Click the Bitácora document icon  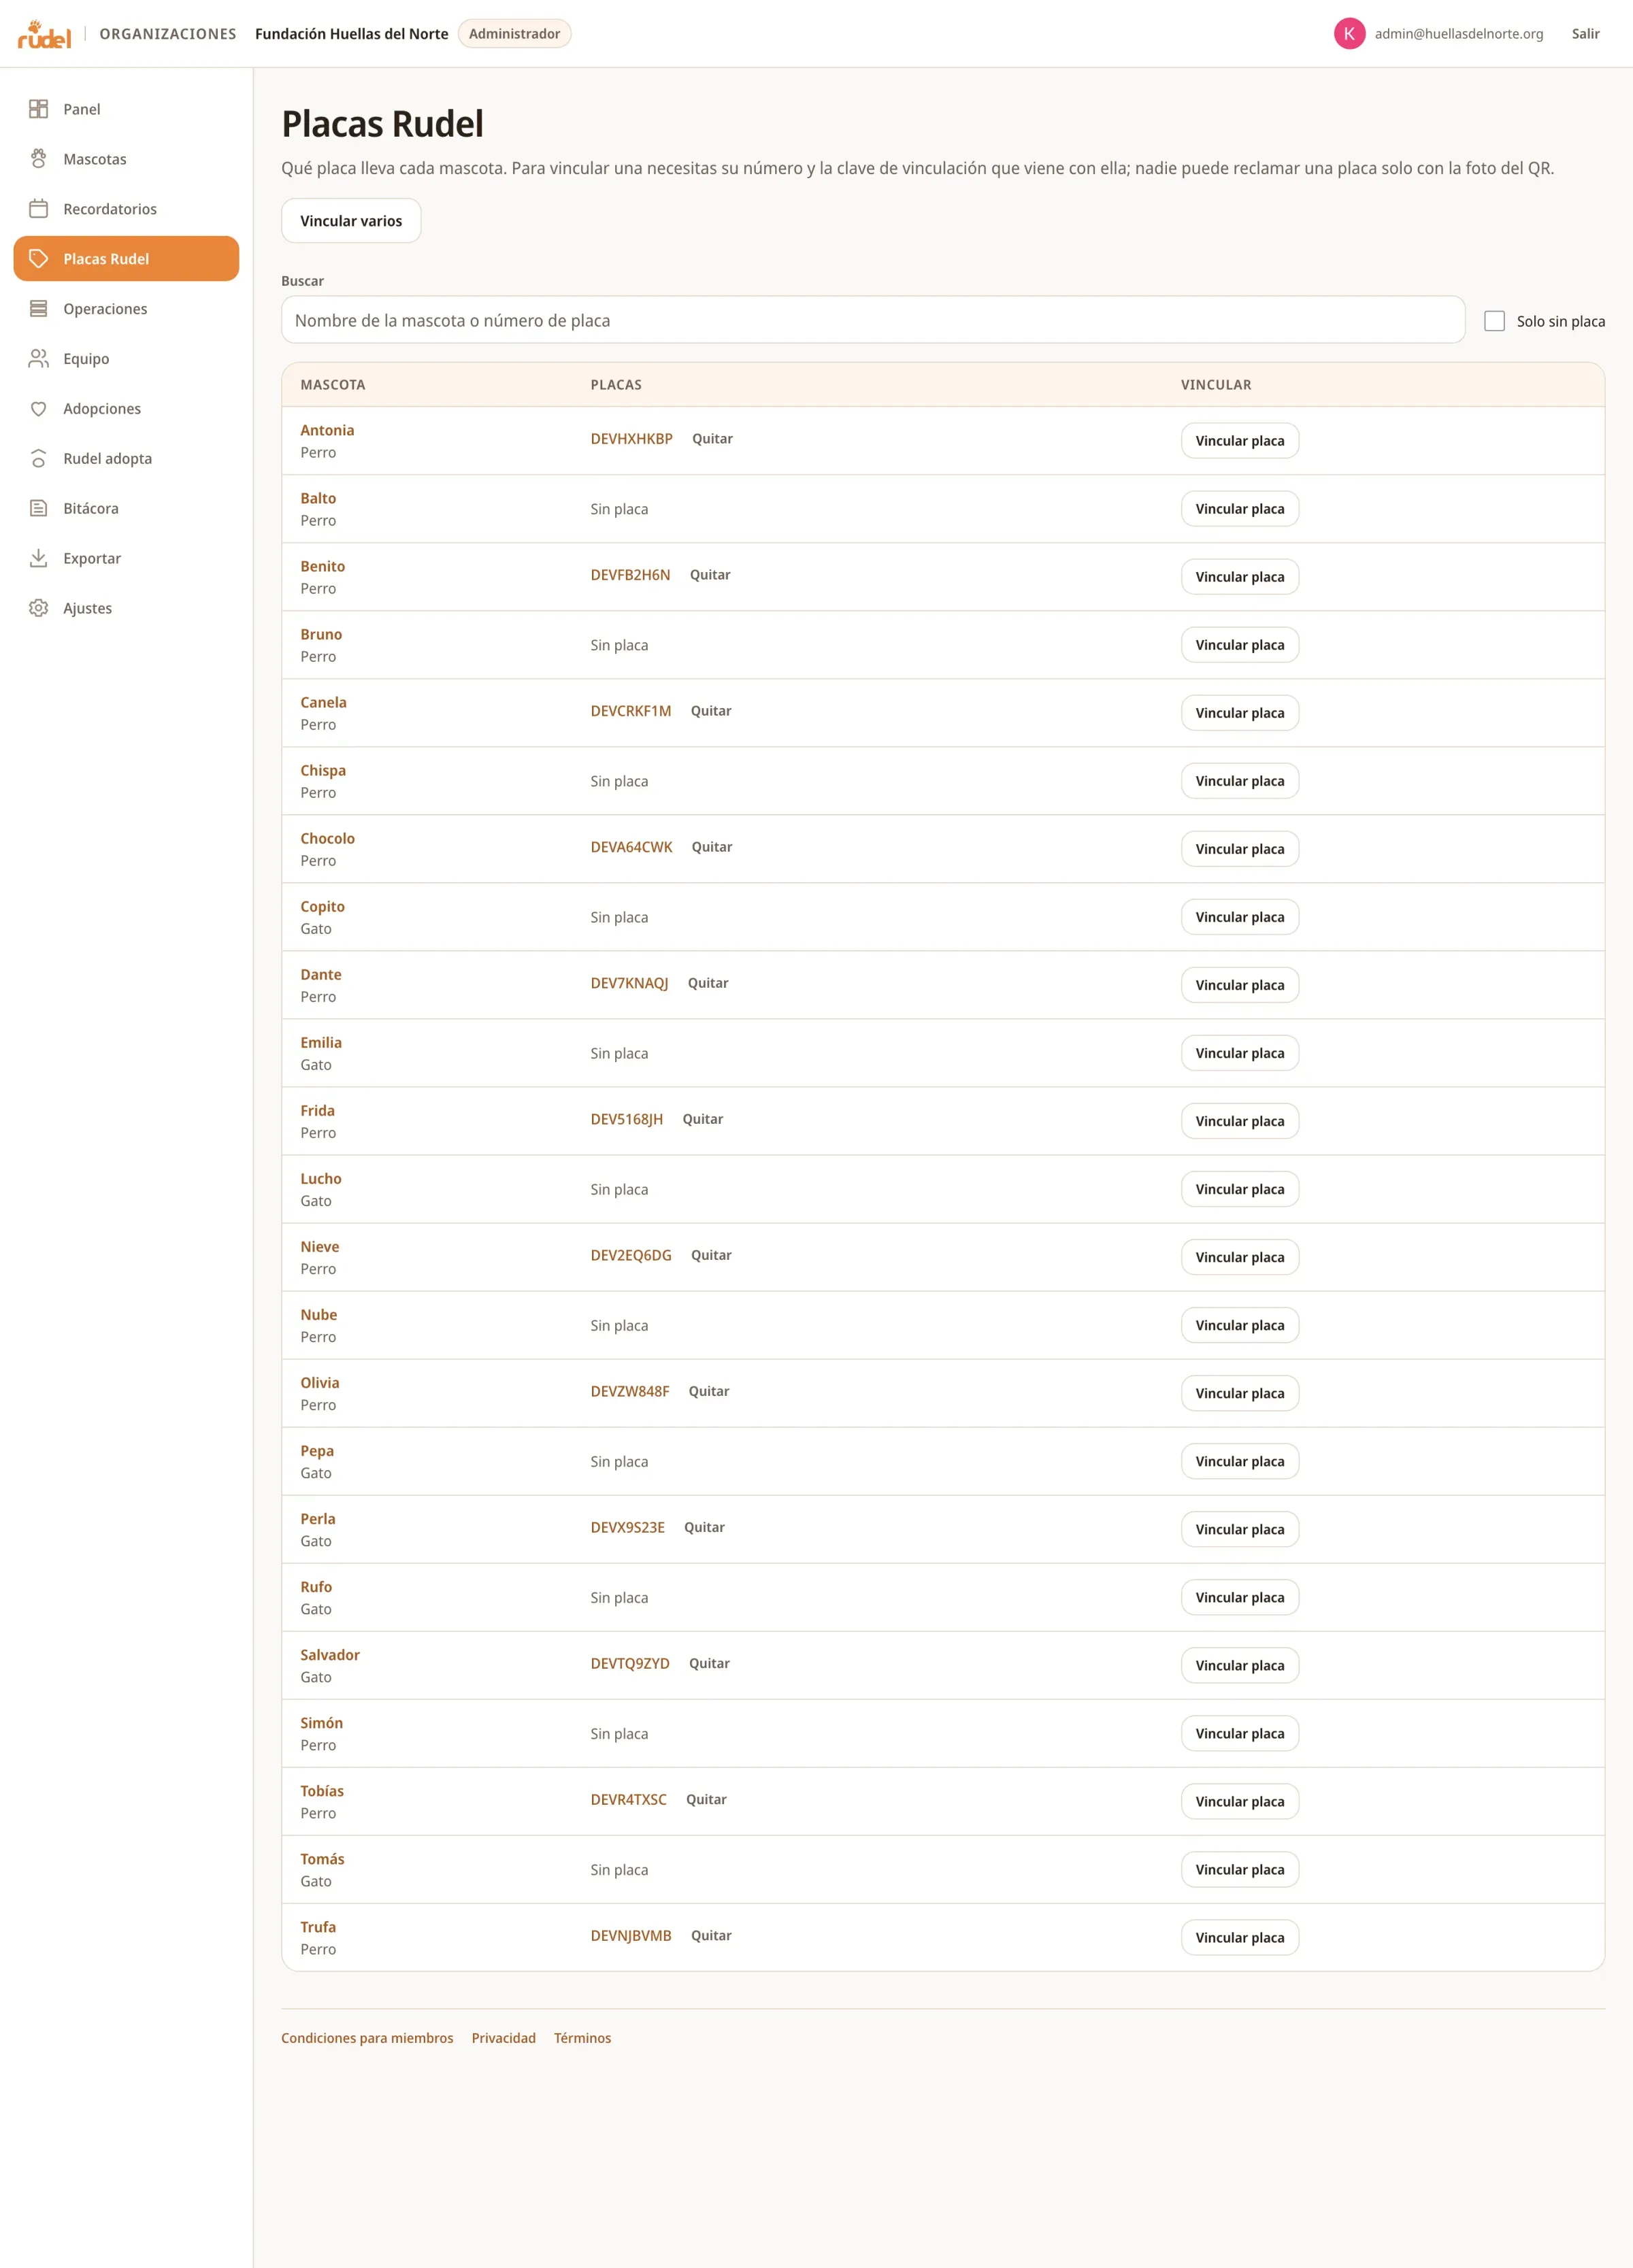[38, 508]
